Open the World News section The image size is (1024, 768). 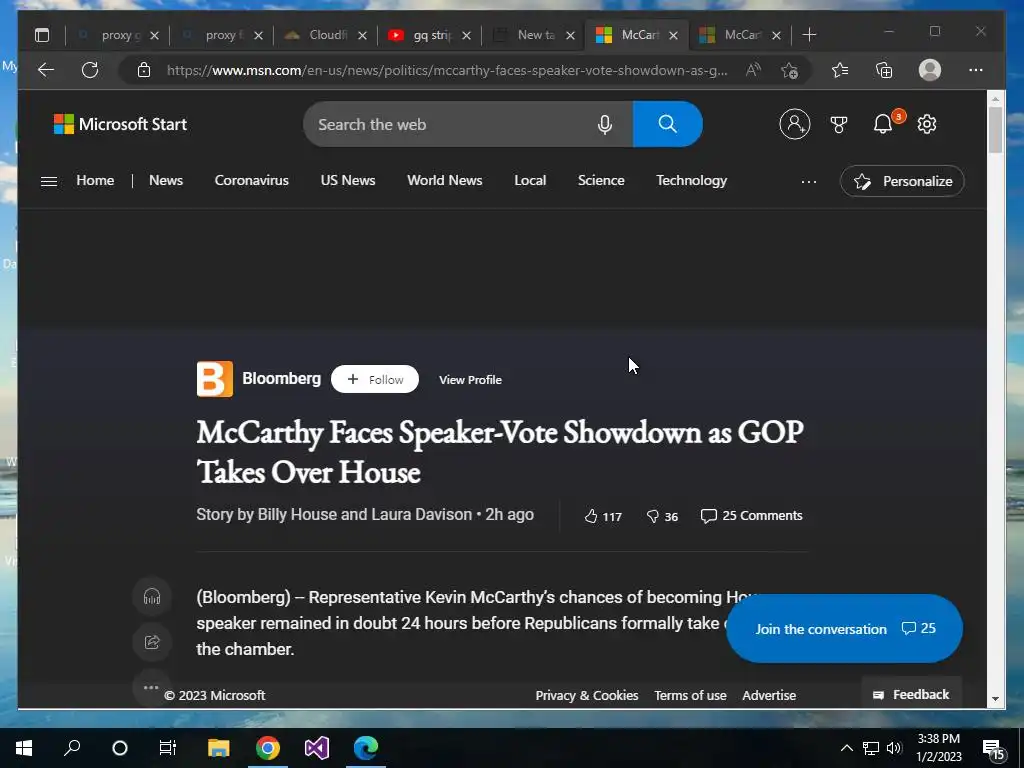[445, 181]
